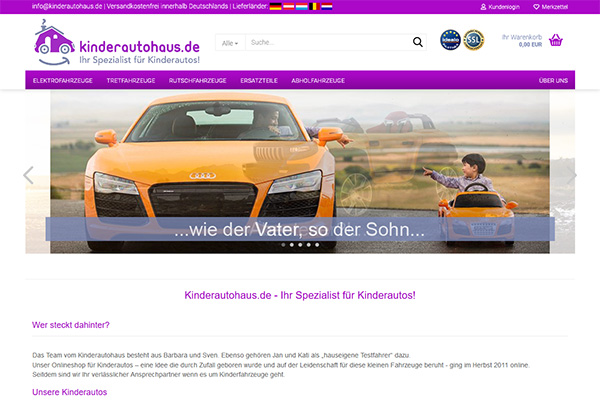Image resolution: width=600 pixels, height=400 pixels.
Task: Select the third slider dot indicator
Action: pos(300,245)
